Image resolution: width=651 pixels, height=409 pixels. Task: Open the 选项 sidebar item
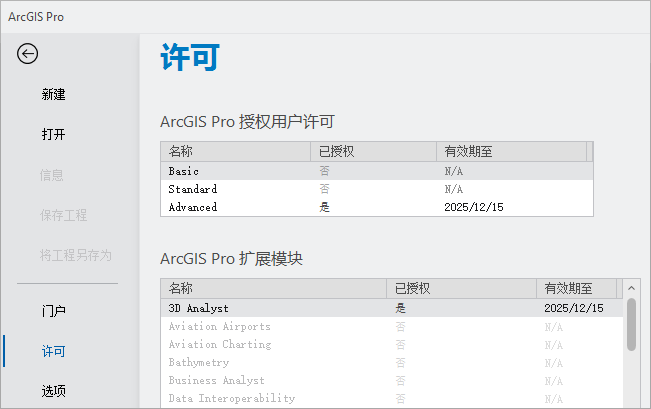pyautogui.click(x=53, y=391)
